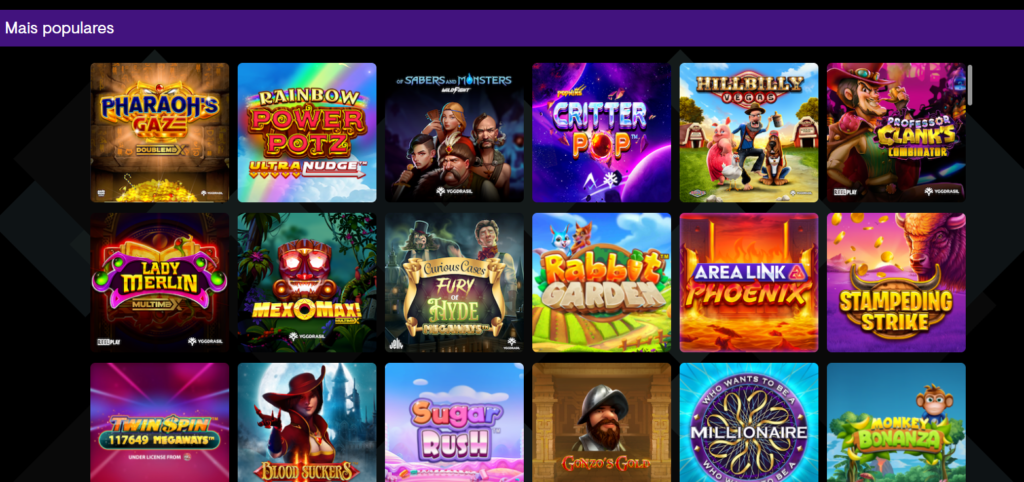
Task: Open the Pharaoh's Gaze game tile
Action: 159,133
